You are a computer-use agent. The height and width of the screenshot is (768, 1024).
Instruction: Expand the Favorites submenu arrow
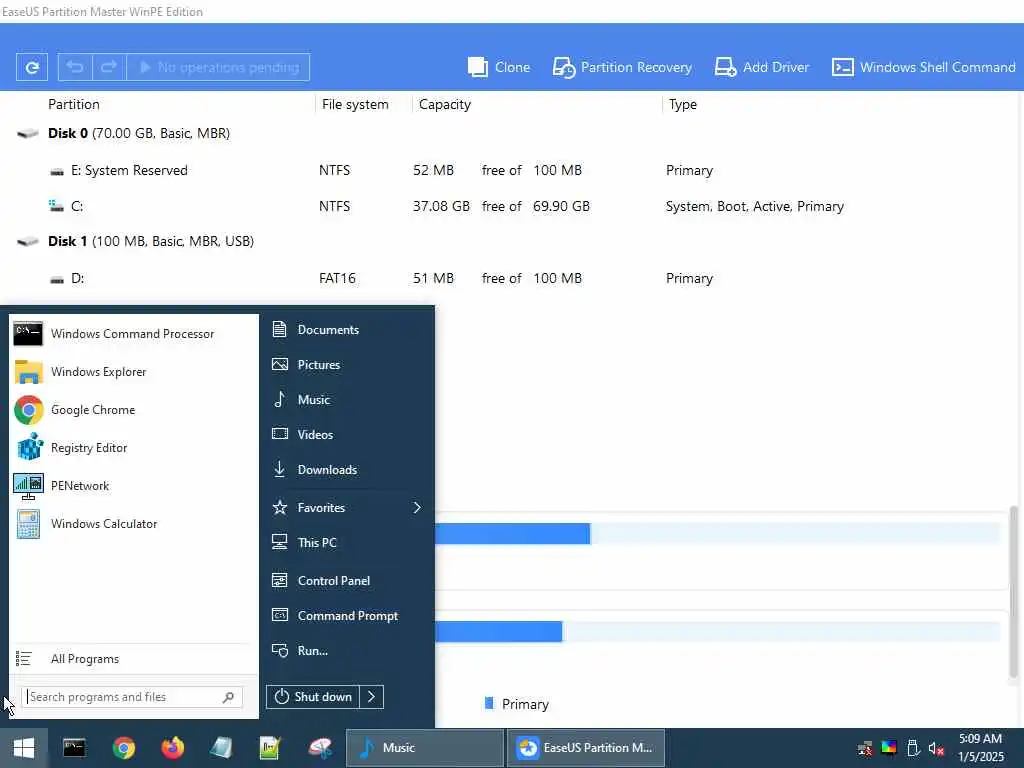417,507
